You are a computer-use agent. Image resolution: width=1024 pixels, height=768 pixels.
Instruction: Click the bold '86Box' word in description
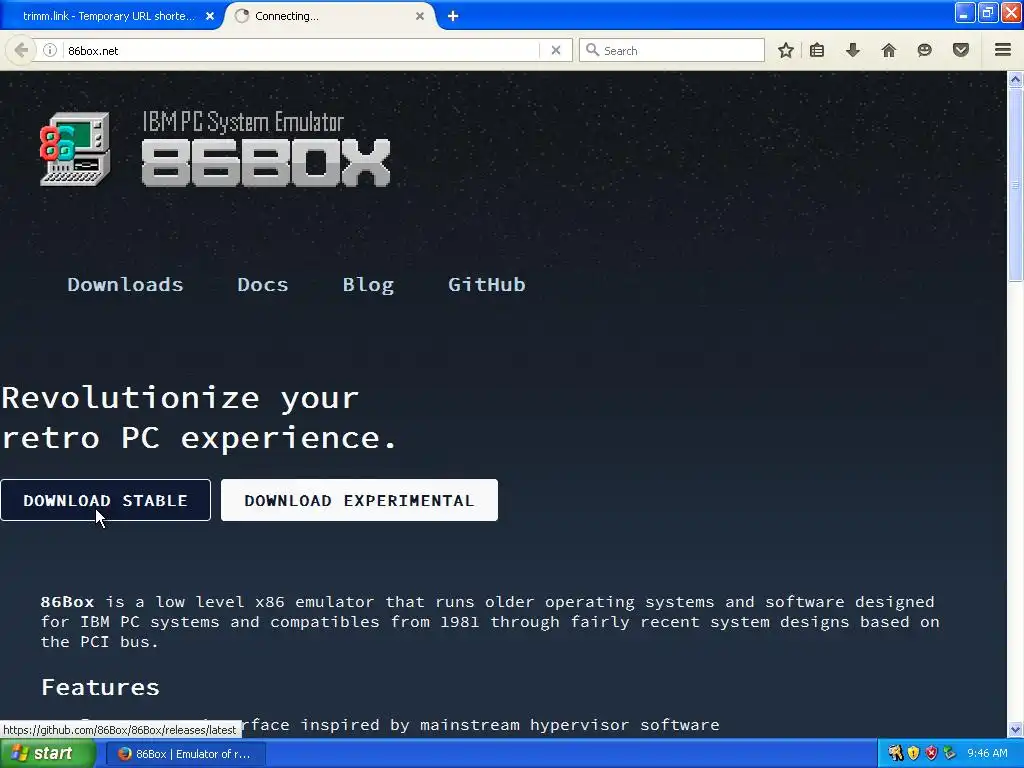pyautogui.click(x=67, y=601)
